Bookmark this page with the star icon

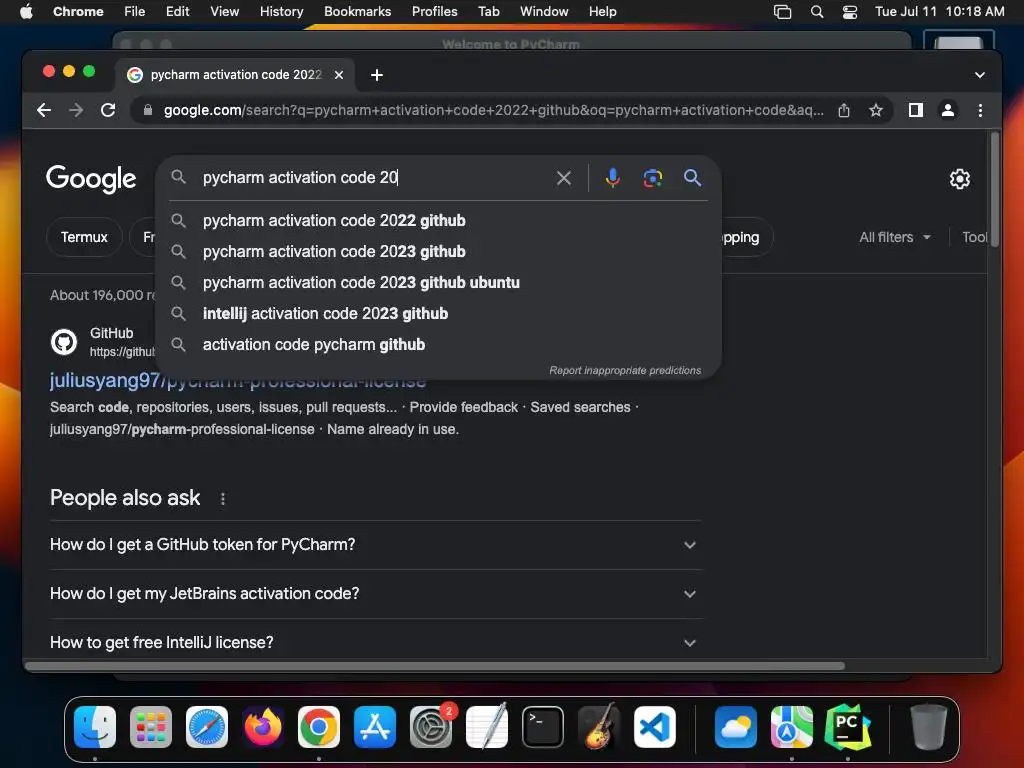tap(876, 110)
